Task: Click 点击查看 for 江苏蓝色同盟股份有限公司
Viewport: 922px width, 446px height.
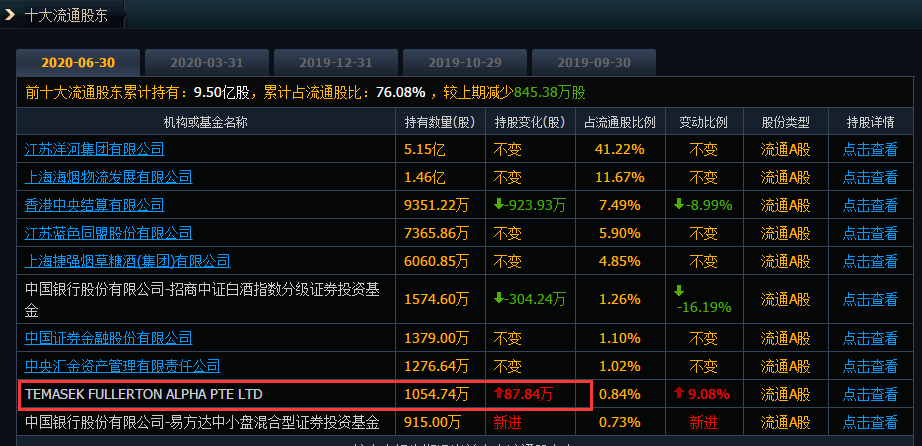Action: point(870,234)
